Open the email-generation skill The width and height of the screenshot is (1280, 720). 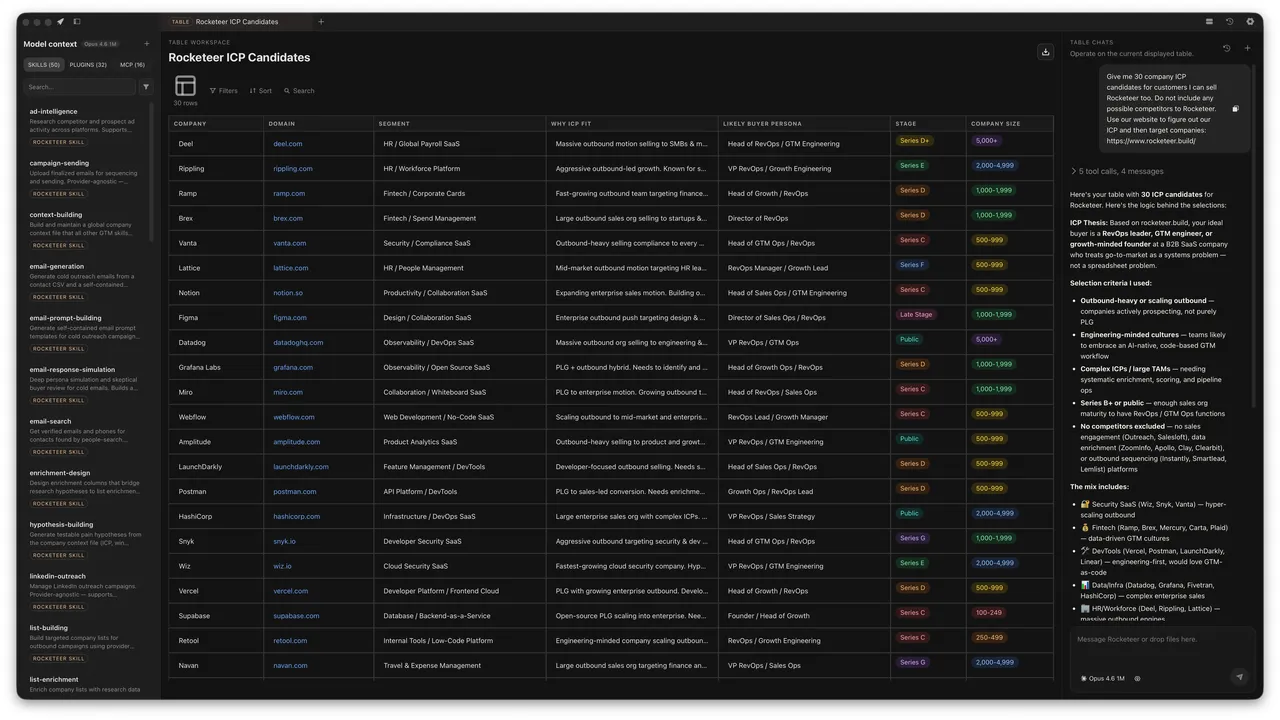pyautogui.click(x=86, y=281)
